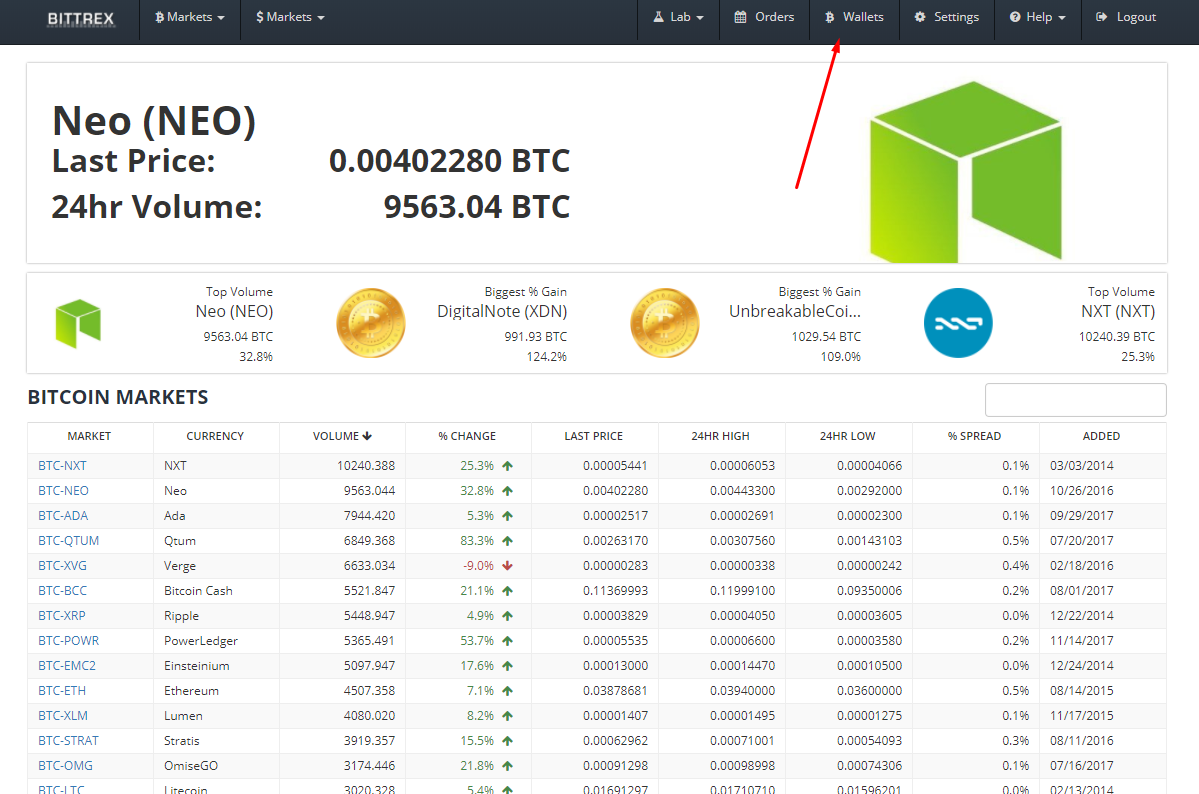Go to Wallets
Image resolution: width=1199 pixels, height=794 pixels.
[854, 17]
